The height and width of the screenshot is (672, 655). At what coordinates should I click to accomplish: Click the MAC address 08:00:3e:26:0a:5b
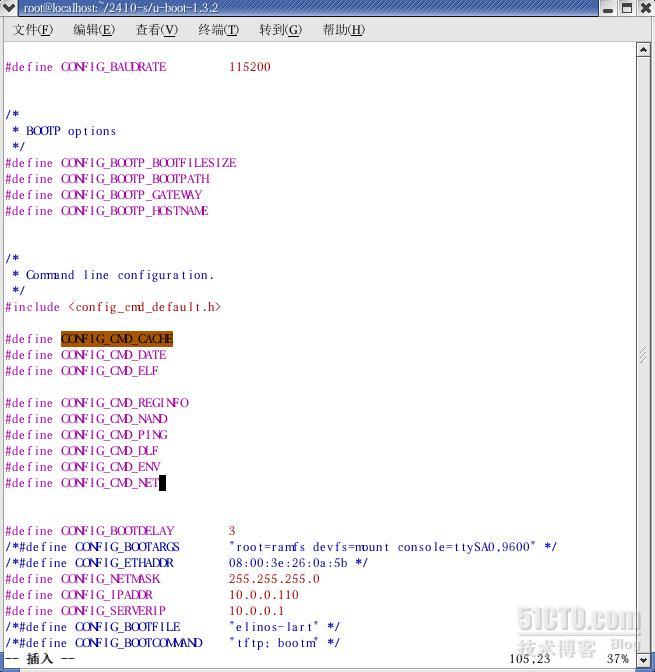[x=288, y=563]
